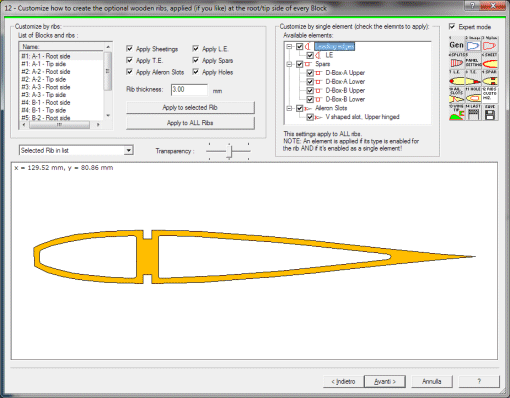Collapse the Spars tree node
The image size is (510, 398).
(x=289, y=64)
